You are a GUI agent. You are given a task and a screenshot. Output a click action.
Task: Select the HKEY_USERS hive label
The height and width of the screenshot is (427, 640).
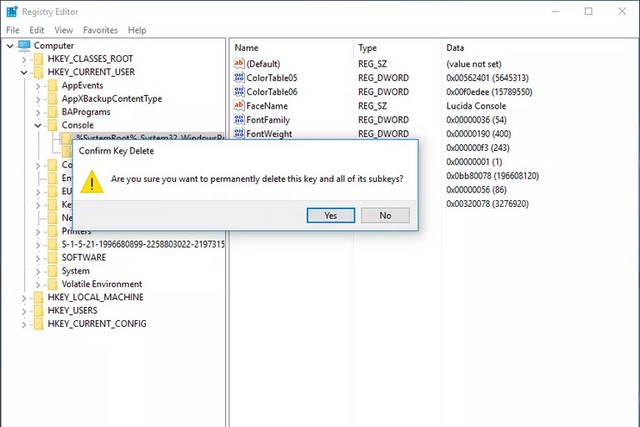73,311
